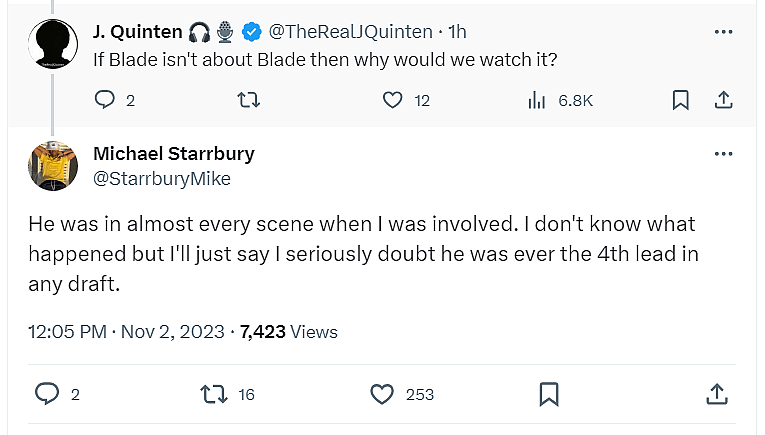This screenshot has width=765, height=435.
Task: Bookmark J. Quinten's tweet
Action: coord(680,100)
